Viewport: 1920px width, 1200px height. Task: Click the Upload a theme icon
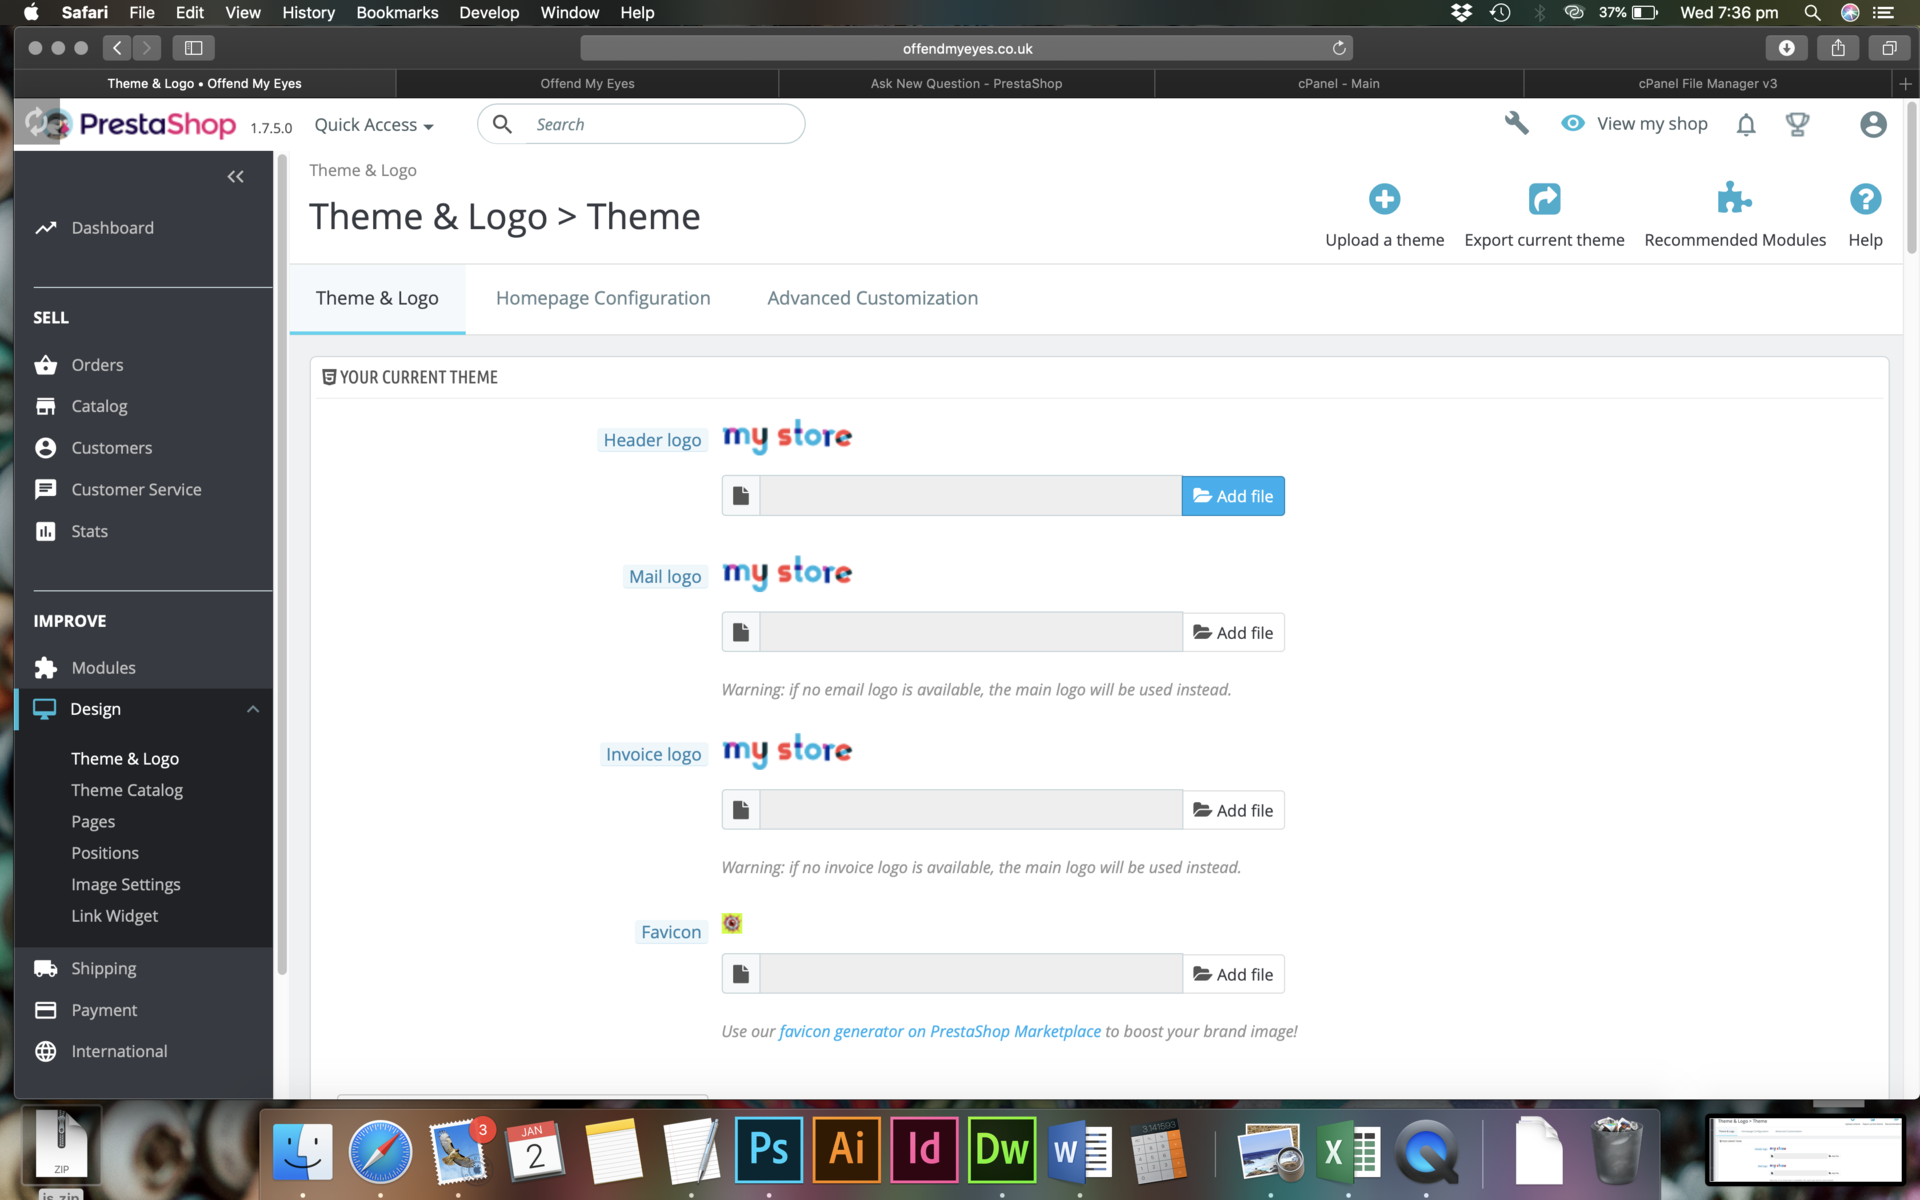pos(1384,199)
